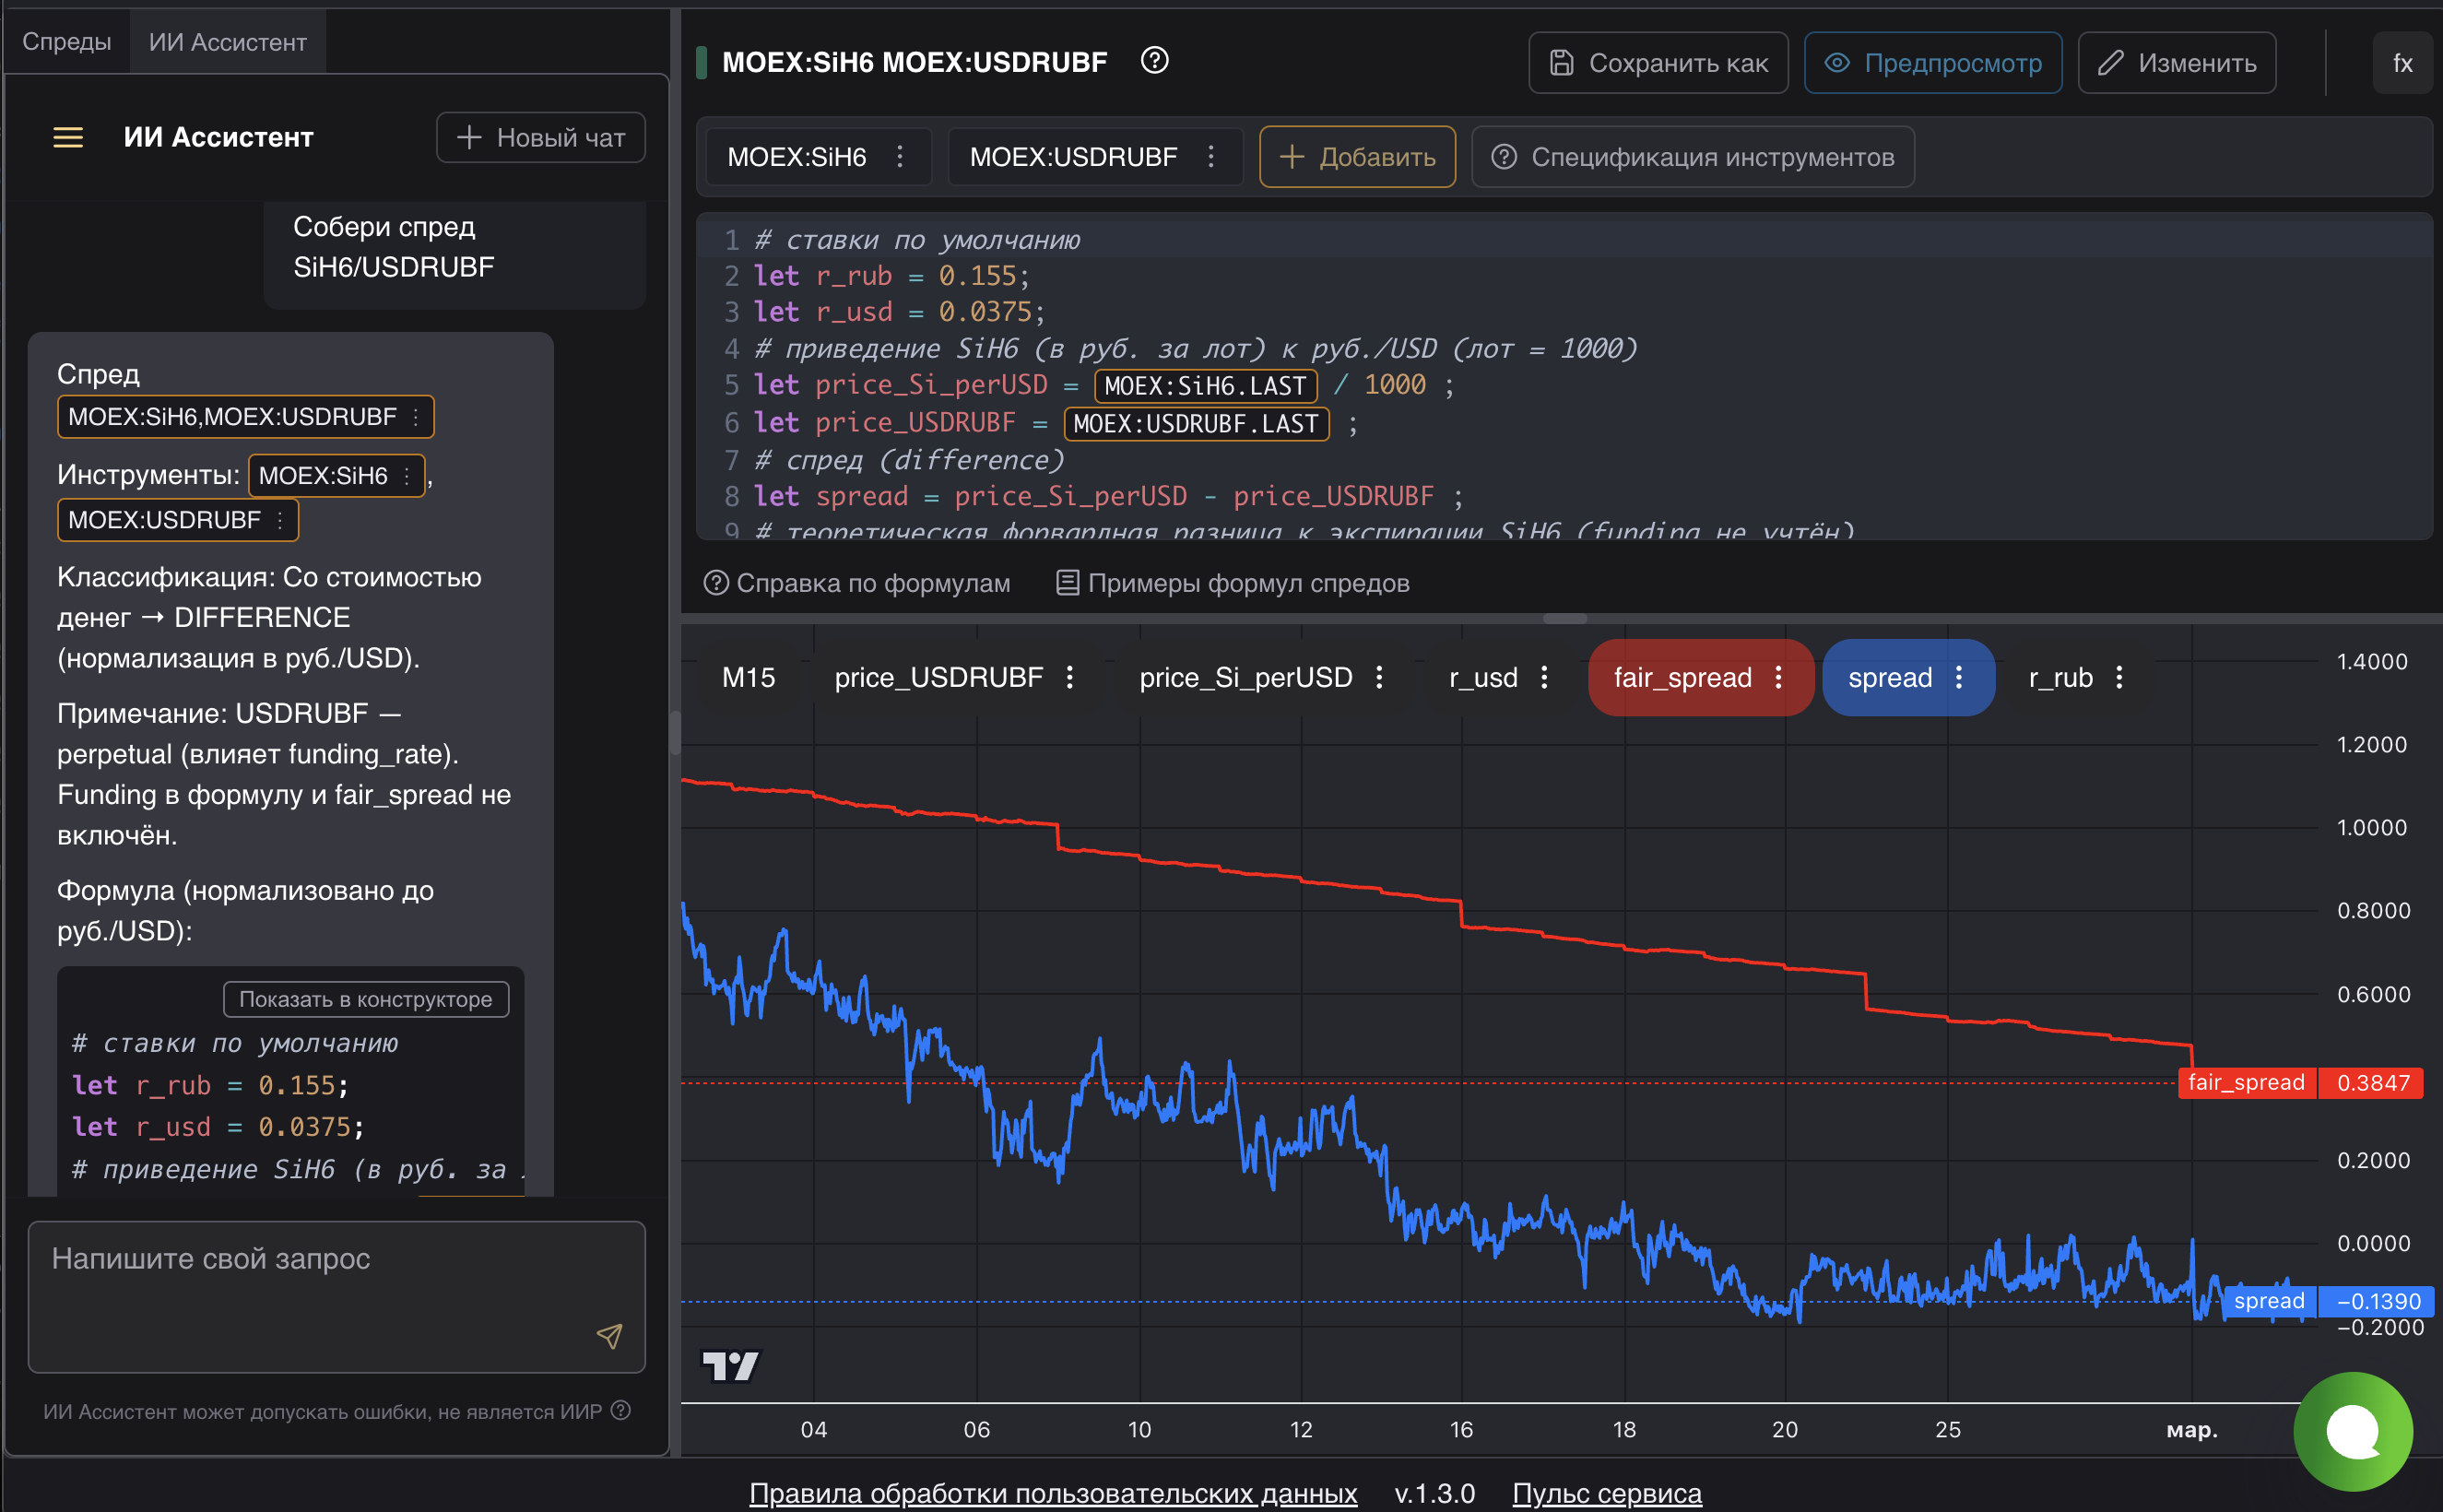
Task: Toggle the red fair_spread series chip
Action: click(1683, 678)
